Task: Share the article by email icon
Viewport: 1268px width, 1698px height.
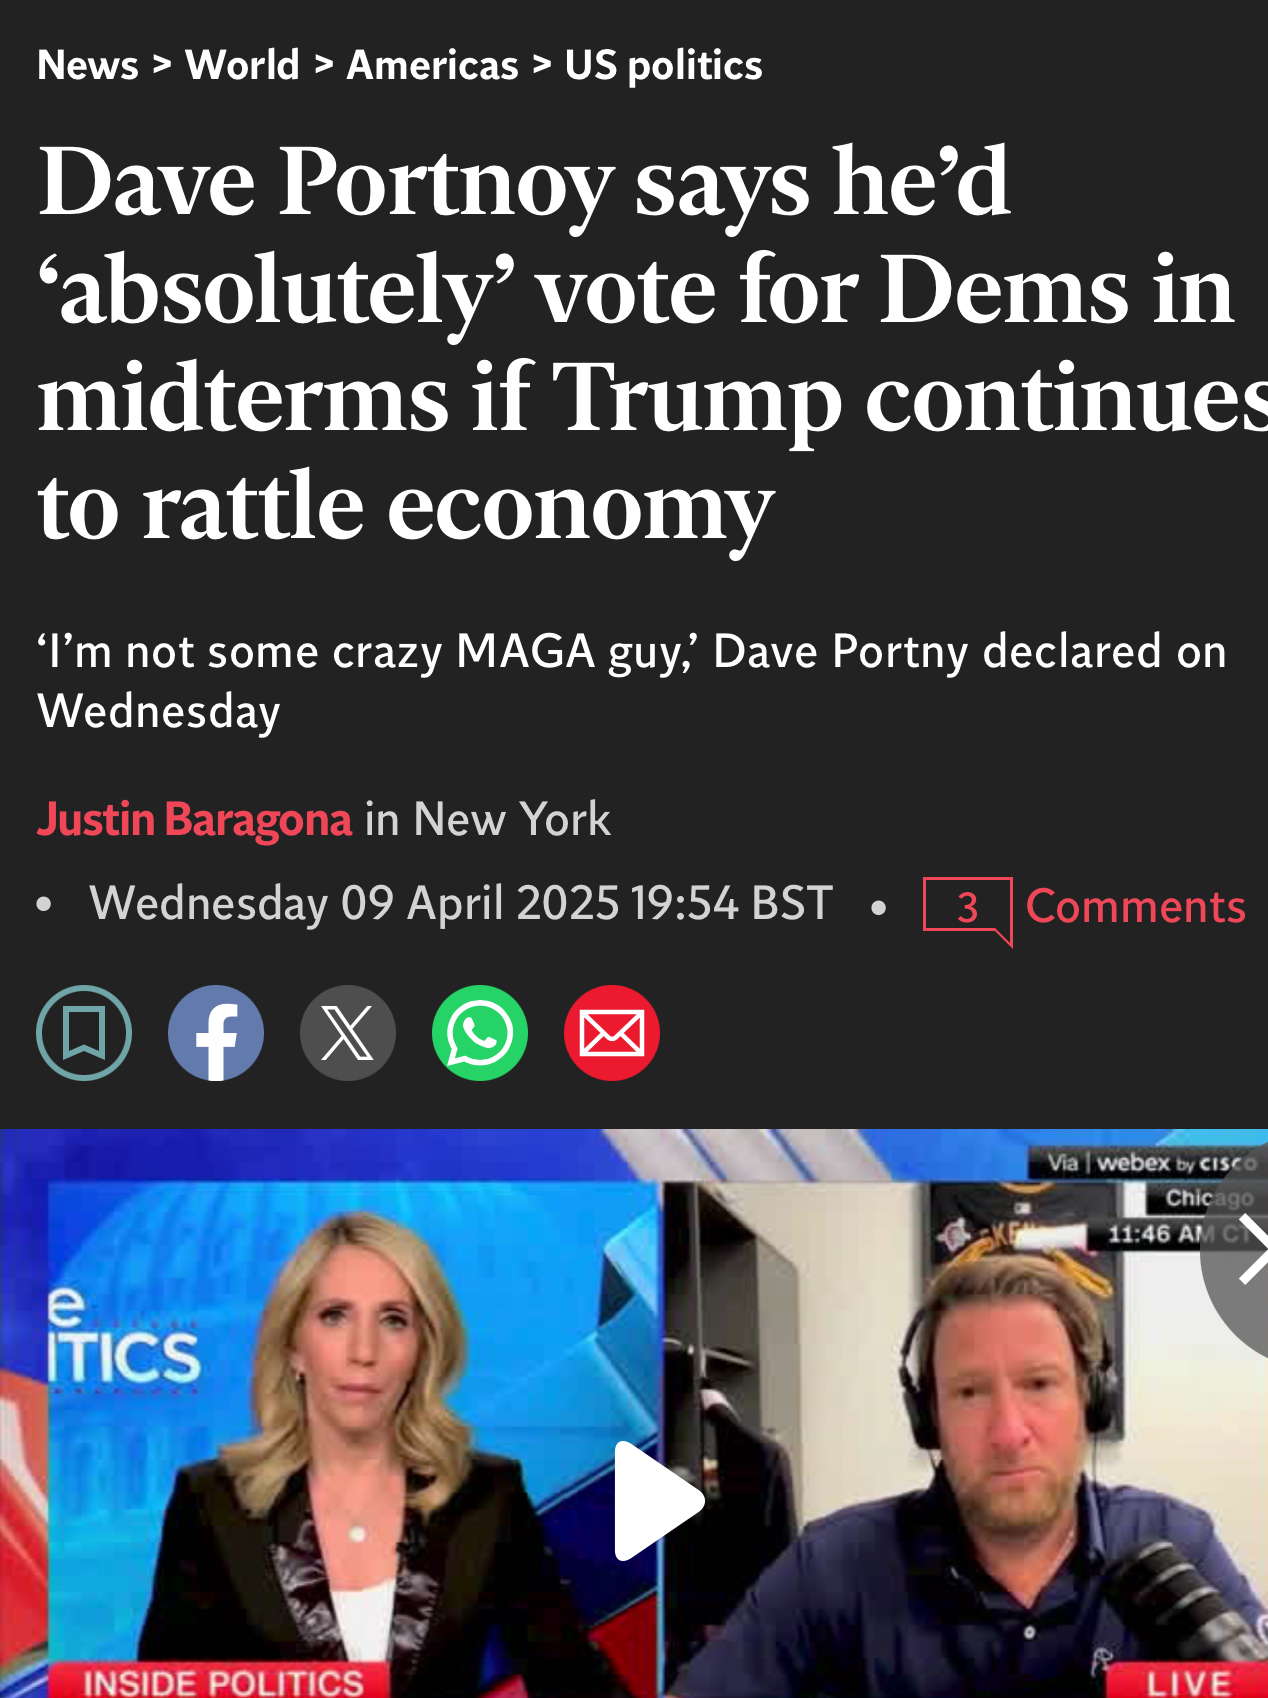Action: click(612, 1033)
